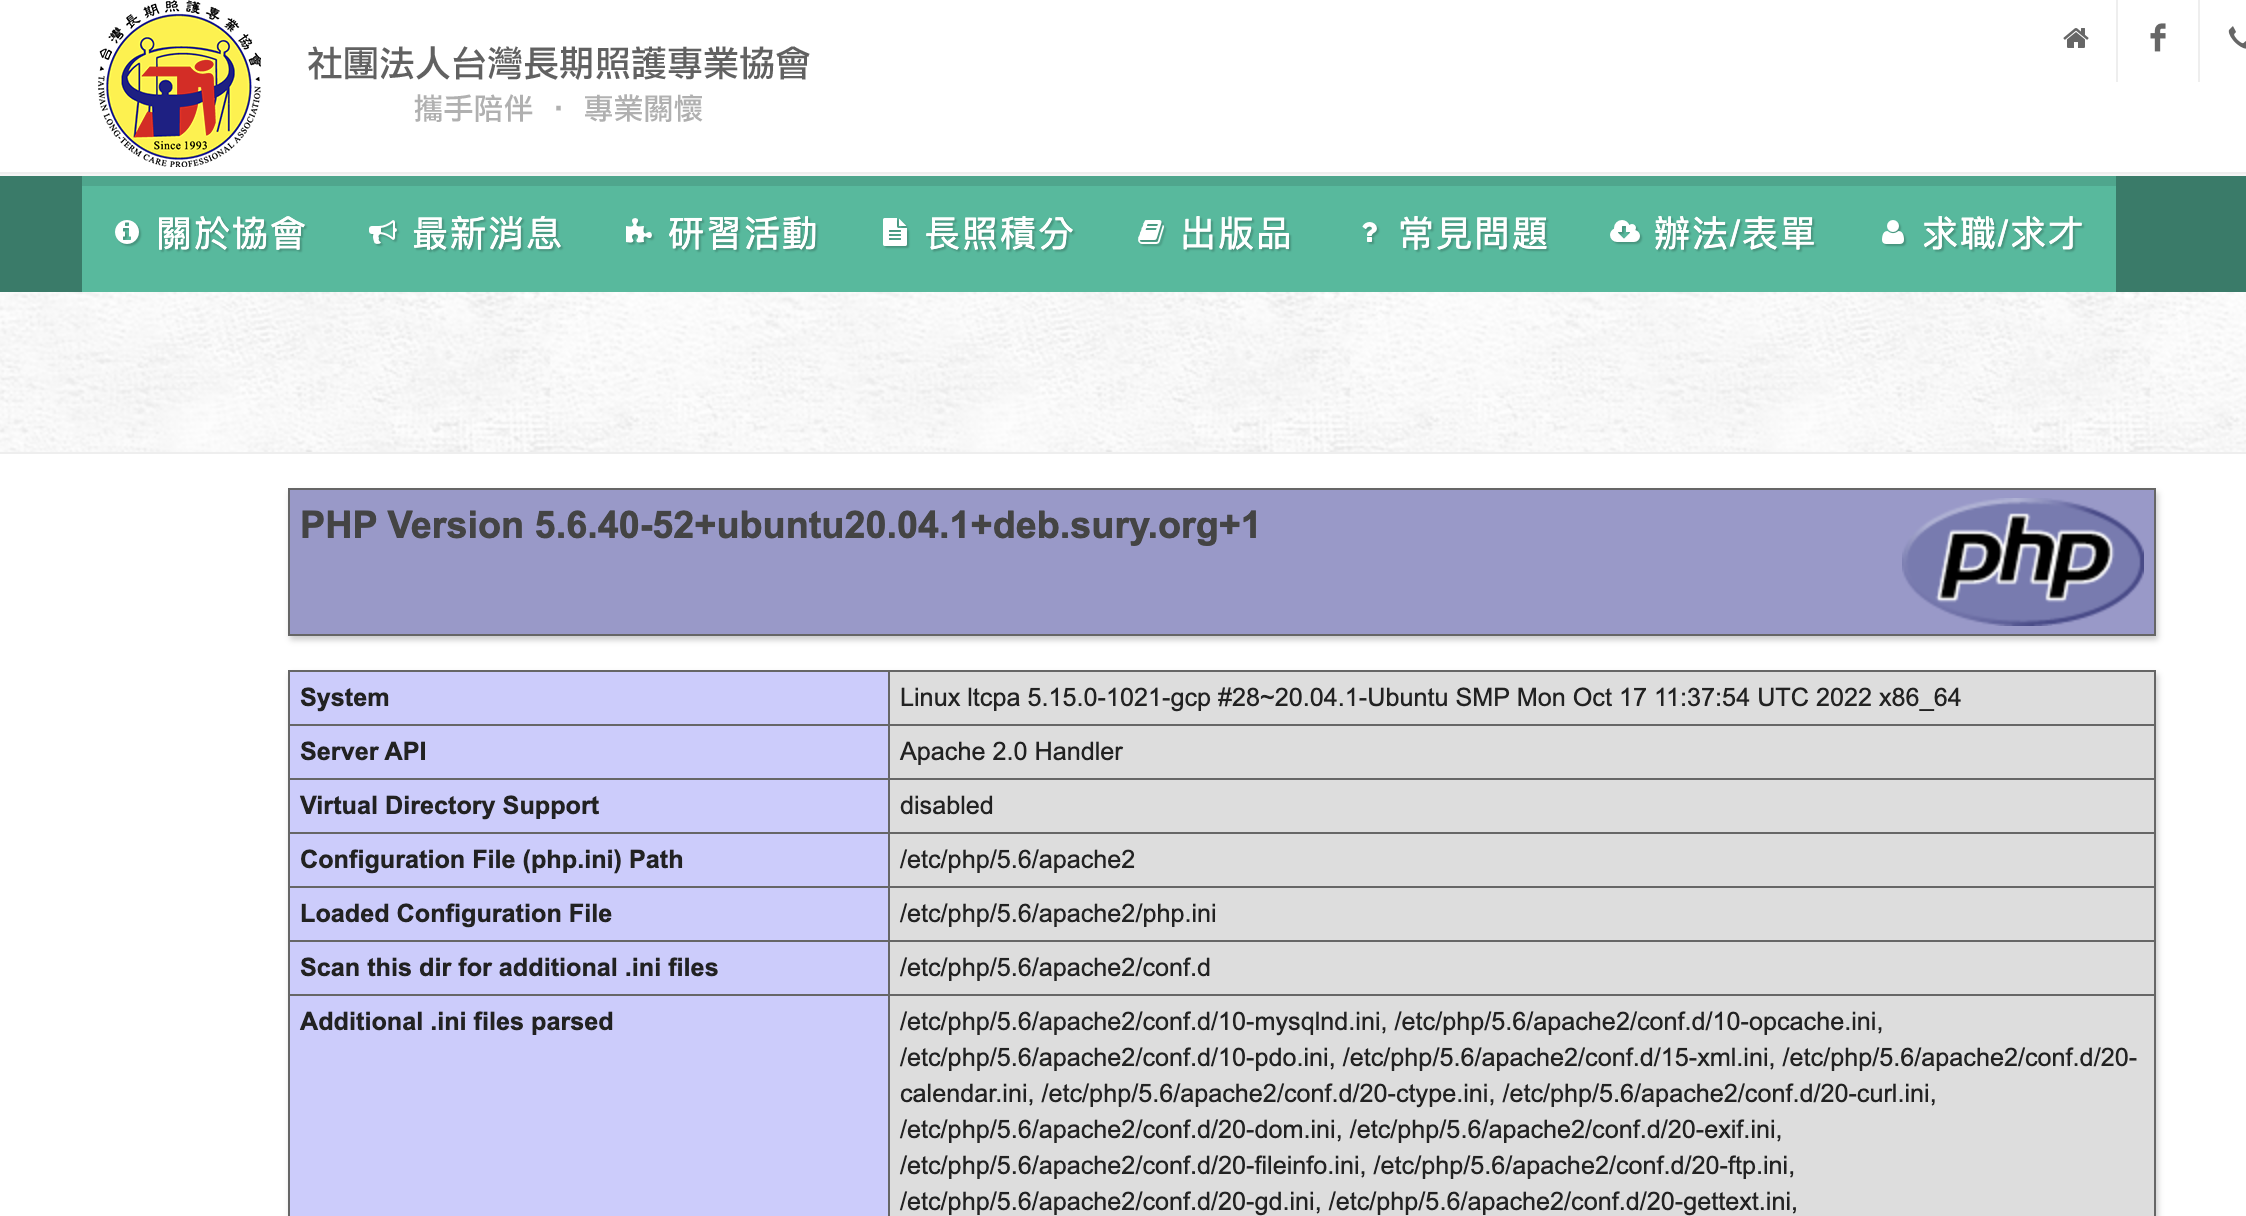This screenshot has height=1216, width=2246.
Task: Select the /etc/php/5.6/apache2/conf.d value
Action: 1055,967
